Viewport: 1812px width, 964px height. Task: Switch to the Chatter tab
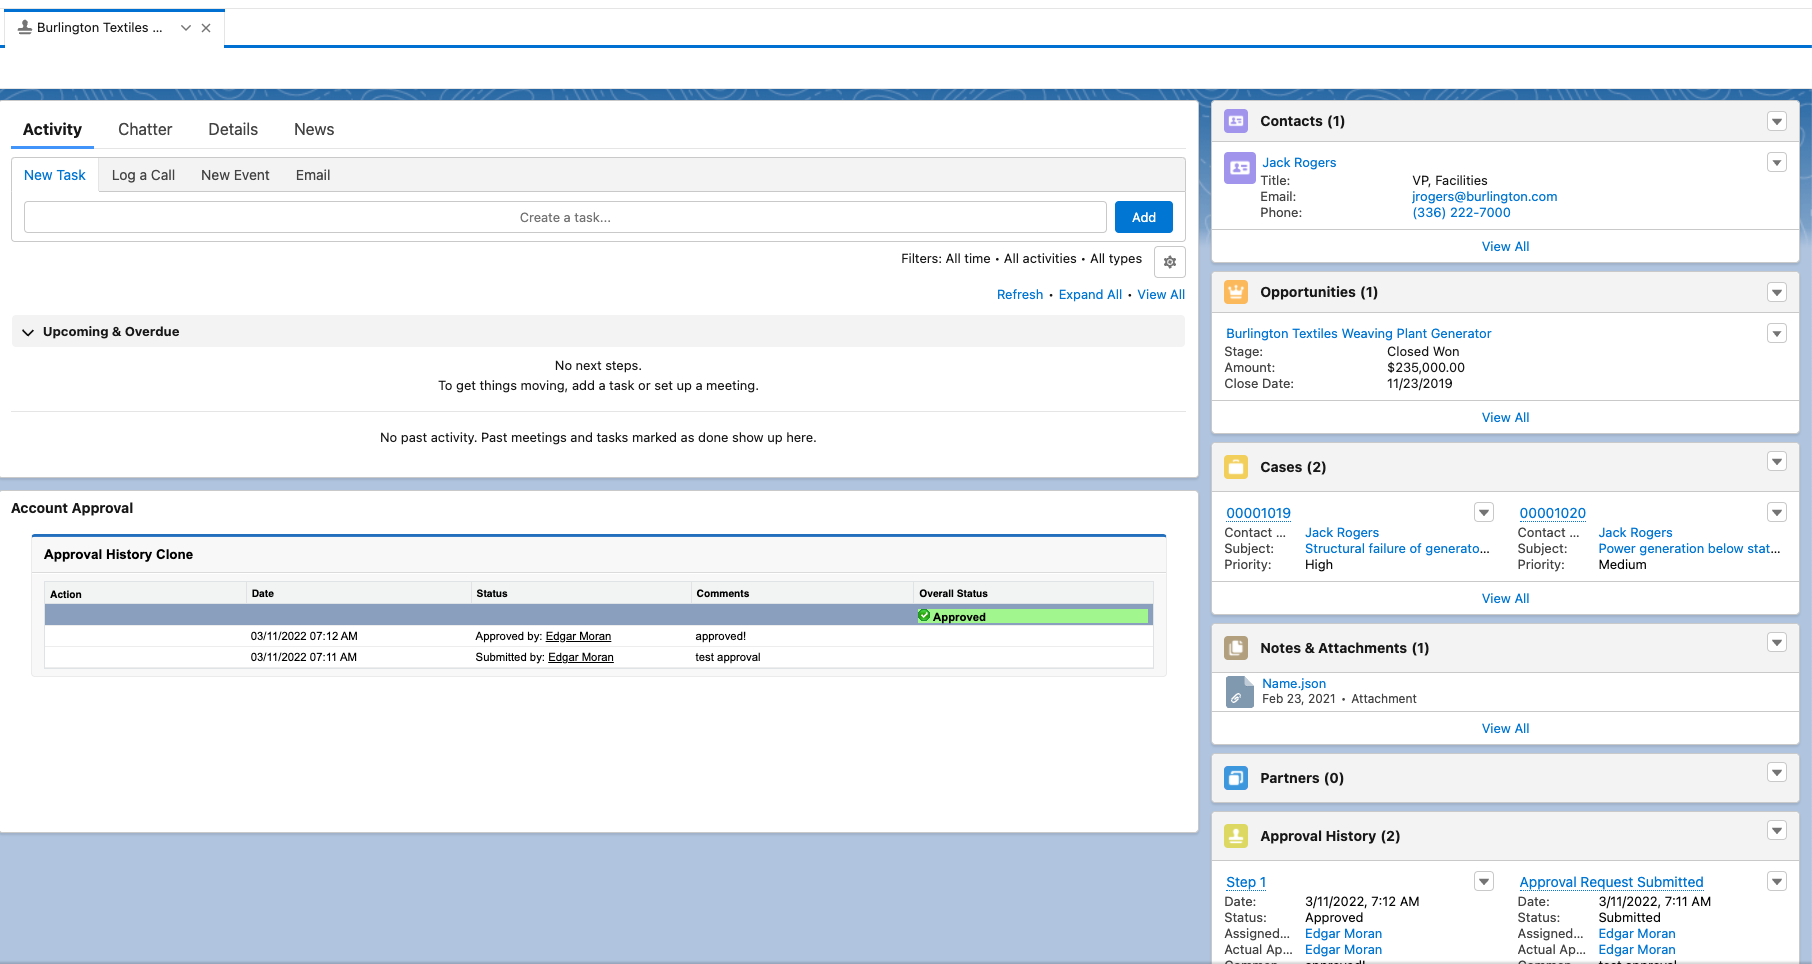click(145, 129)
